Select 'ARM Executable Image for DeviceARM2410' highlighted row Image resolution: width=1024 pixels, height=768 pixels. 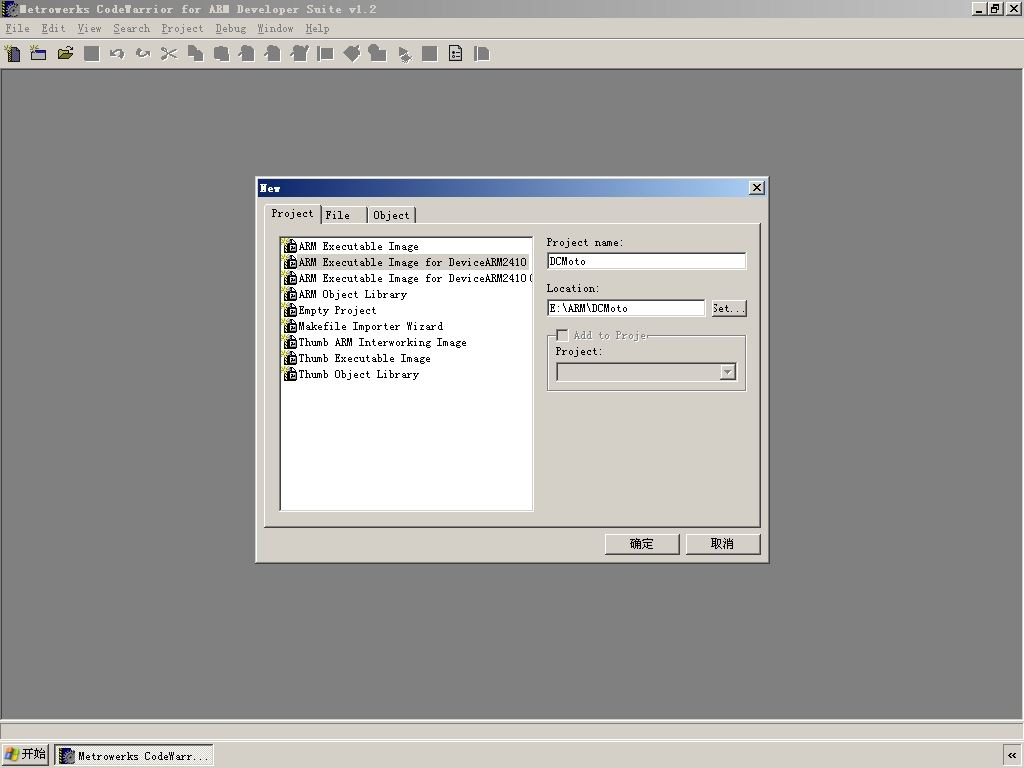(x=405, y=263)
